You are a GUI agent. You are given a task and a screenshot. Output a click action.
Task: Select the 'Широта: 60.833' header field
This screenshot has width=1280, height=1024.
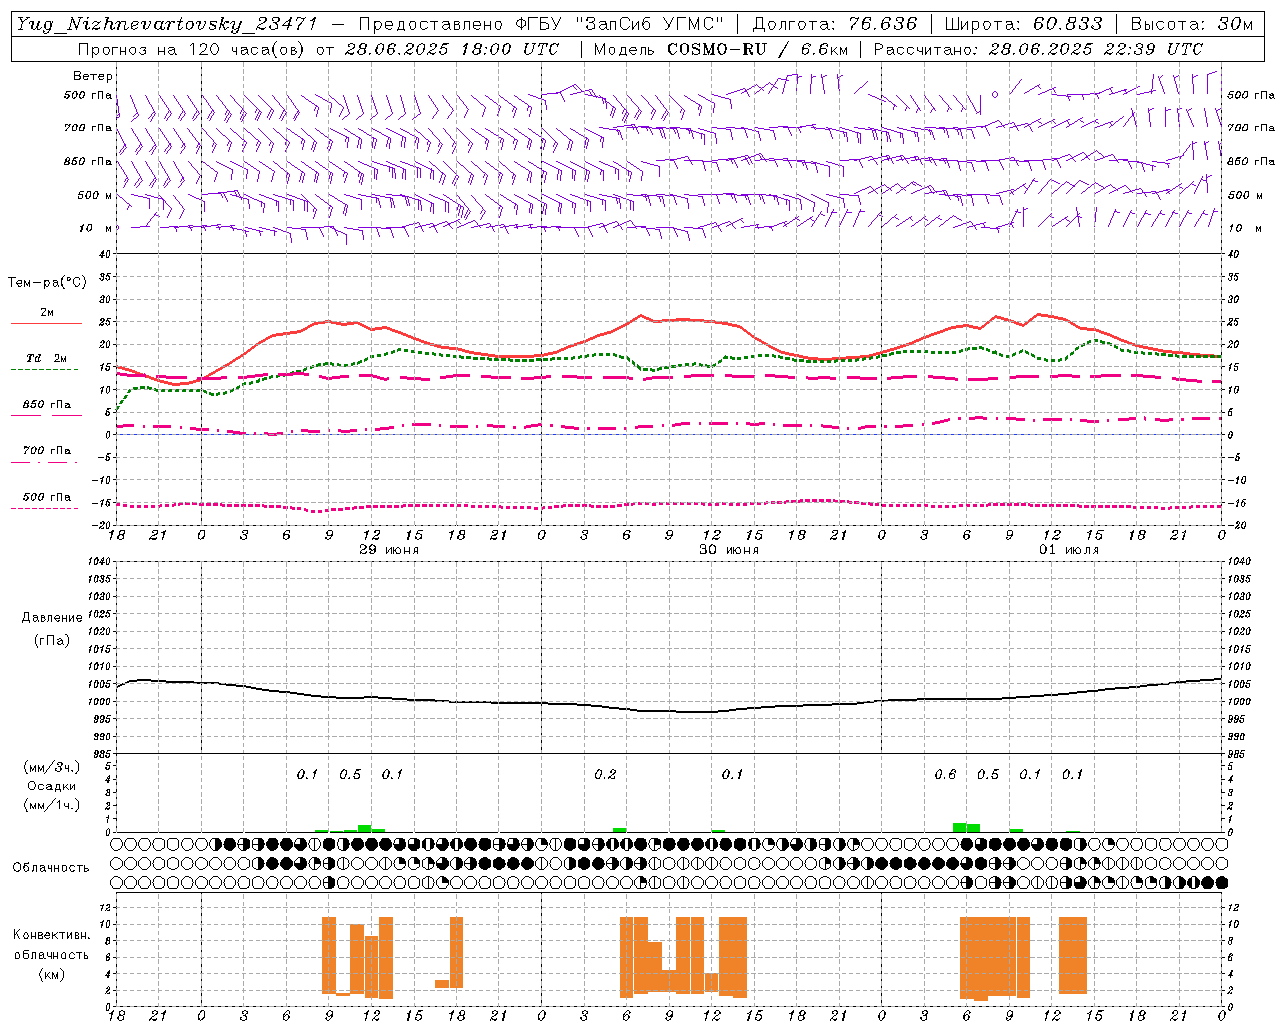coord(1023,24)
